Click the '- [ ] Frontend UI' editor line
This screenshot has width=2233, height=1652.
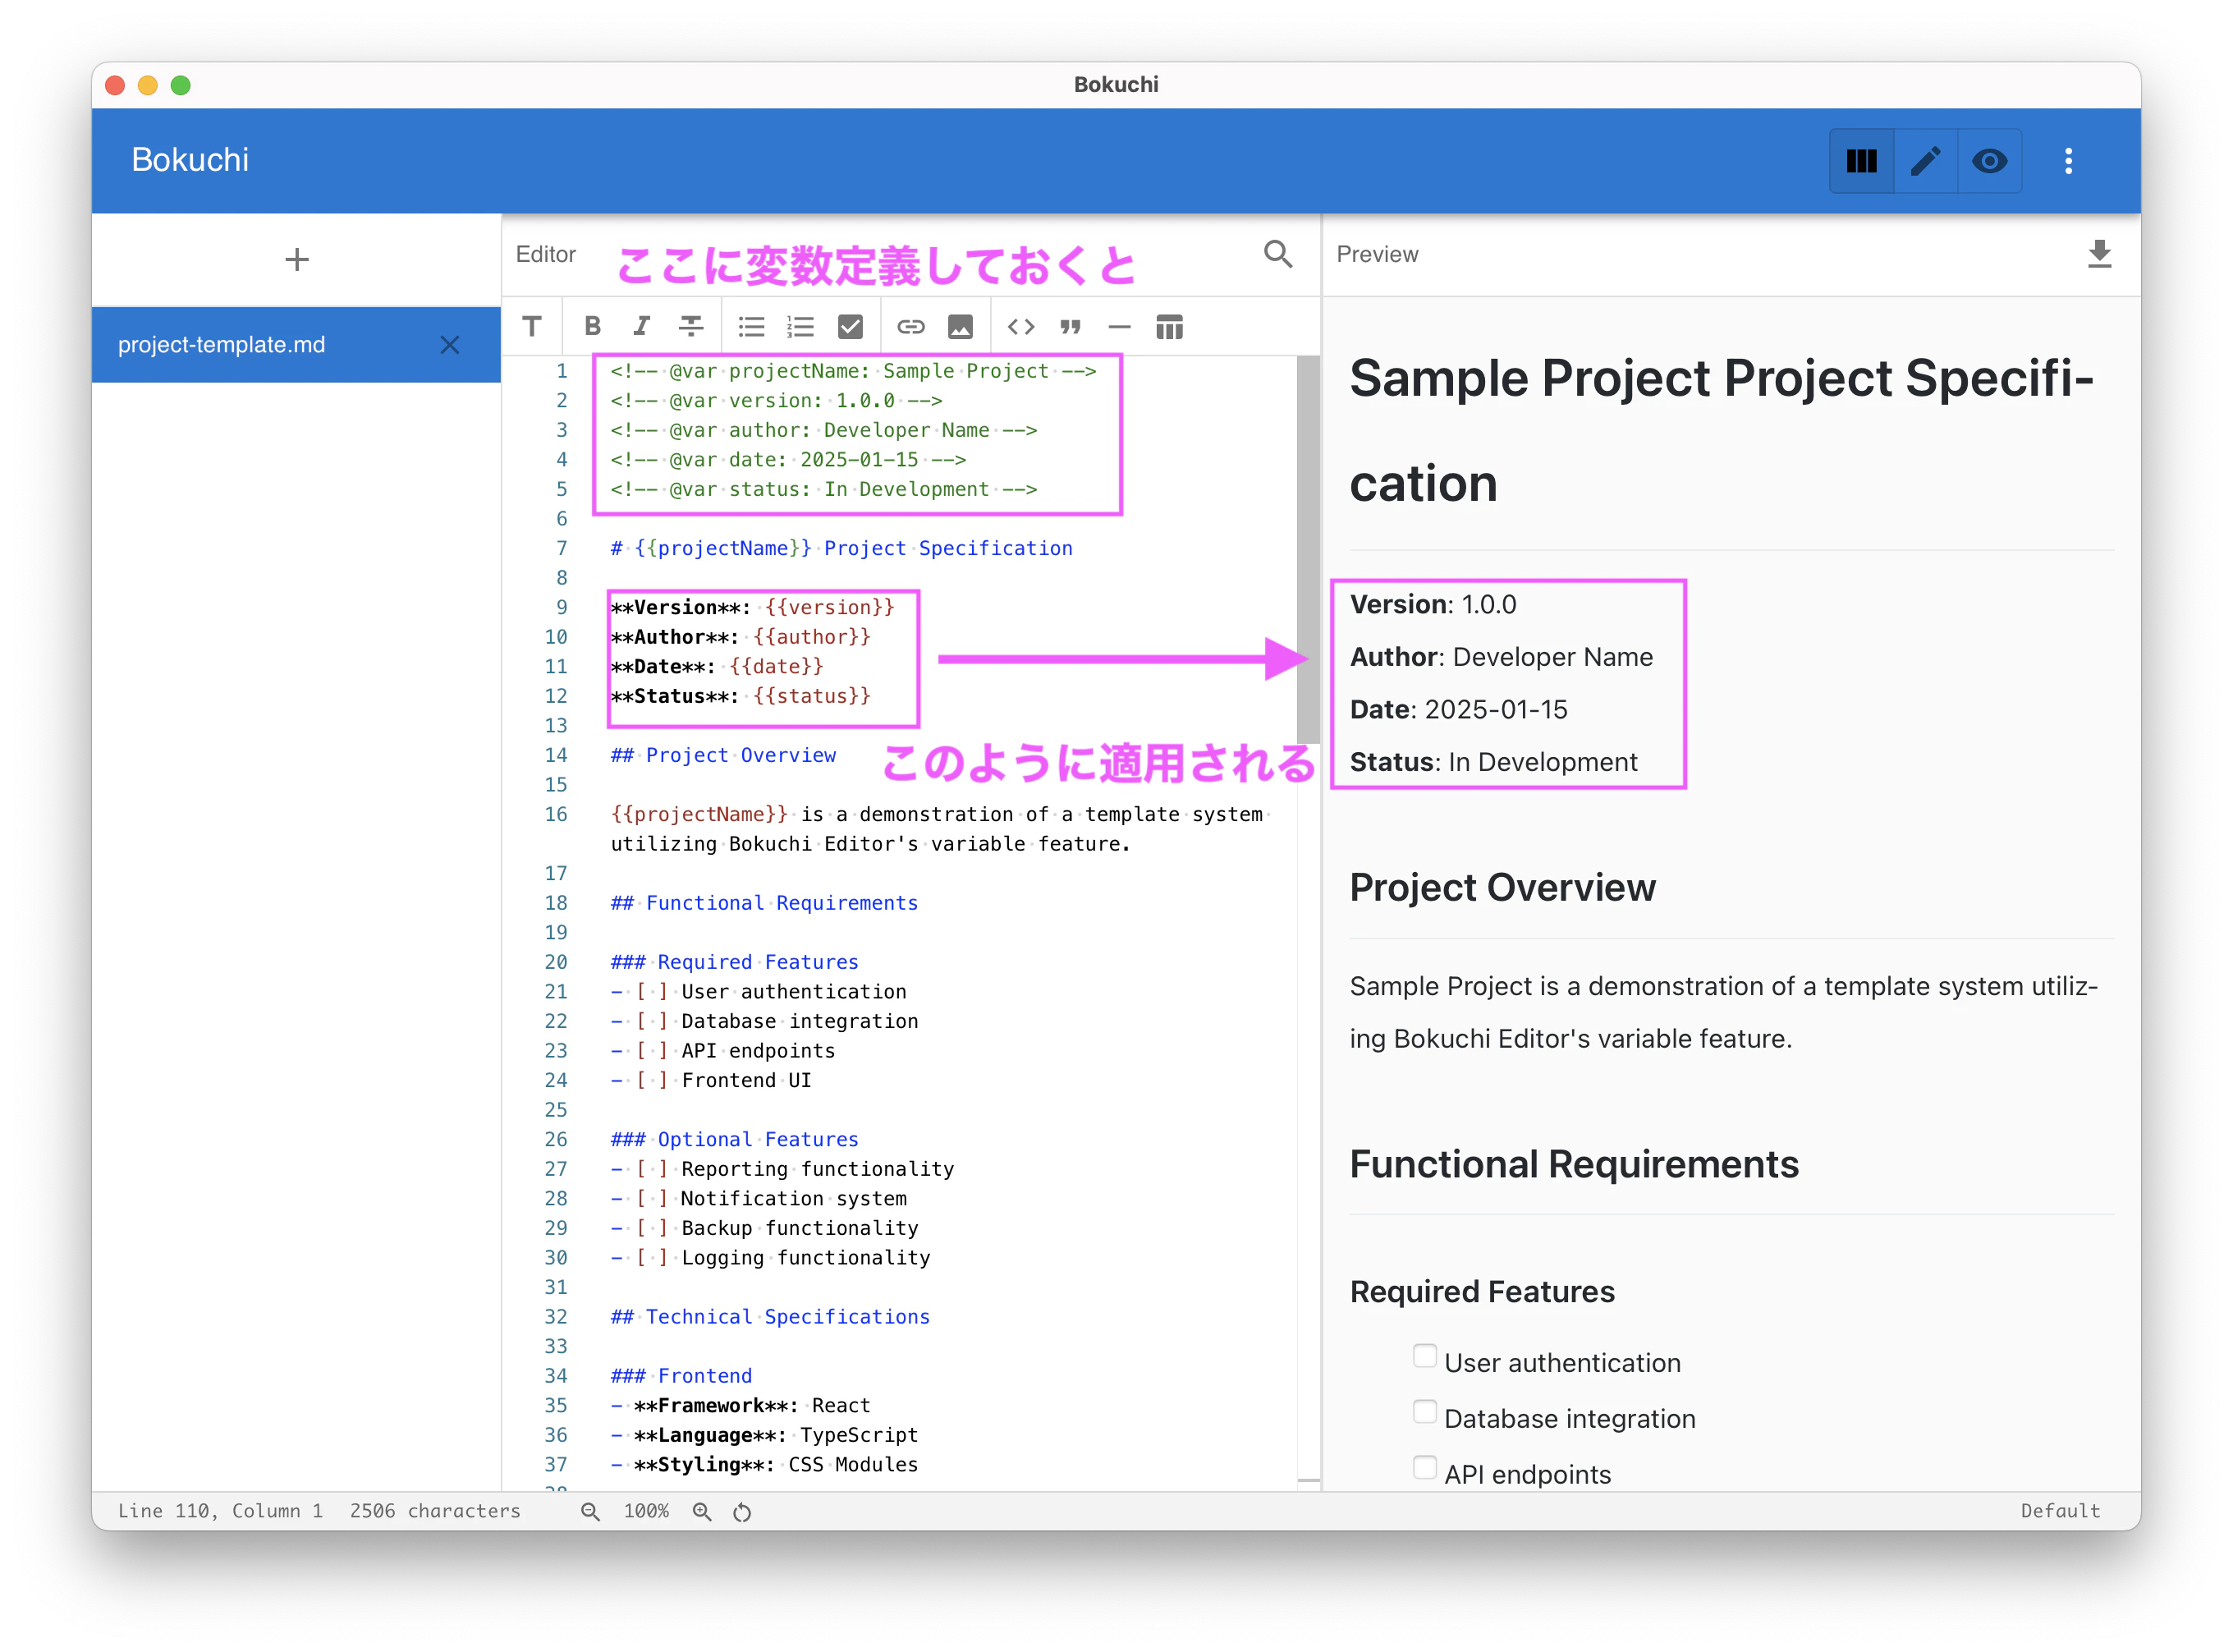711,1080
